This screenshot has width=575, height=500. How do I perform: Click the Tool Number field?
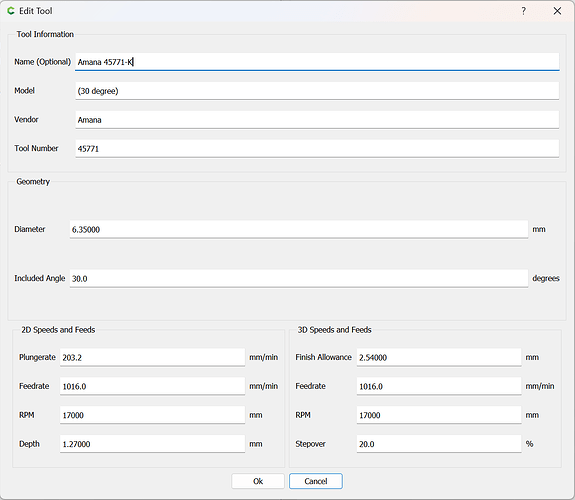[317, 149]
